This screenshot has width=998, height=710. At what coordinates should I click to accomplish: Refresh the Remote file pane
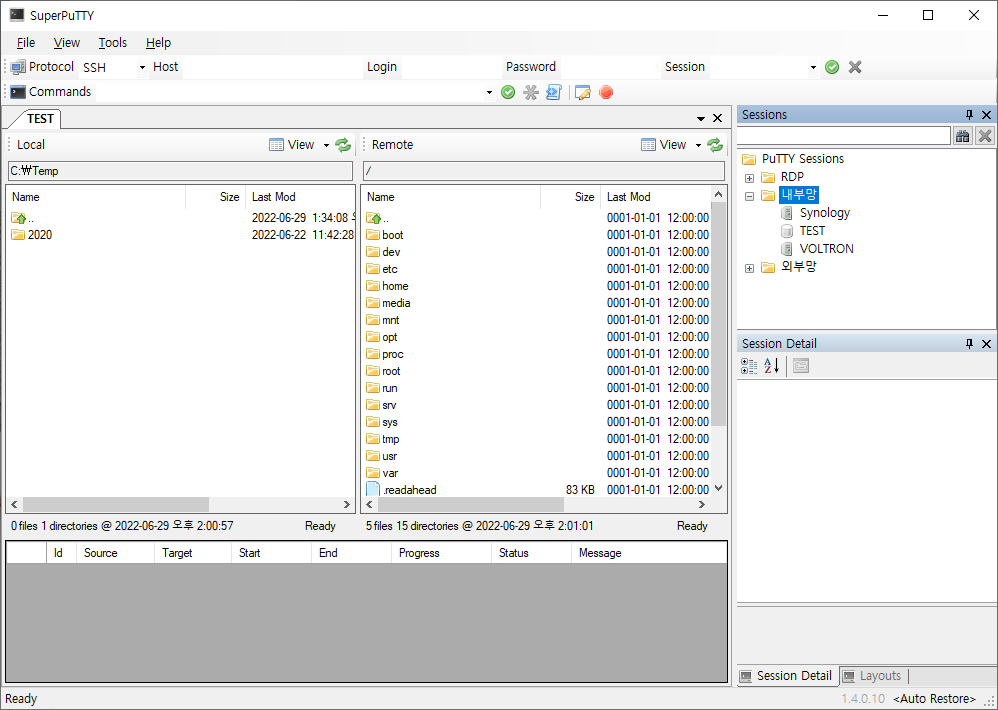pyautogui.click(x=715, y=145)
